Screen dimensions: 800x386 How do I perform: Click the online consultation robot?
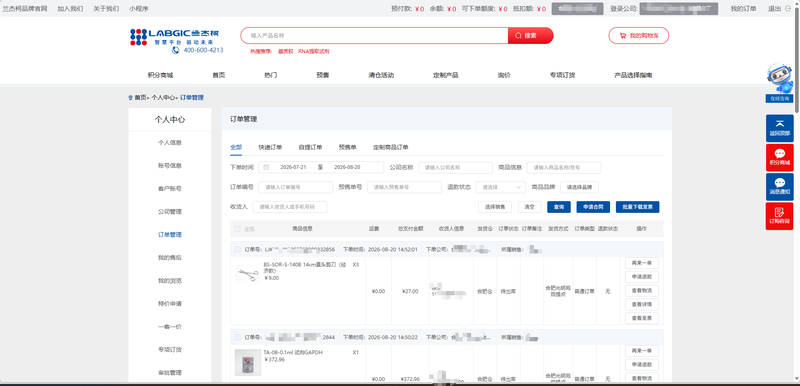[780, 80]
